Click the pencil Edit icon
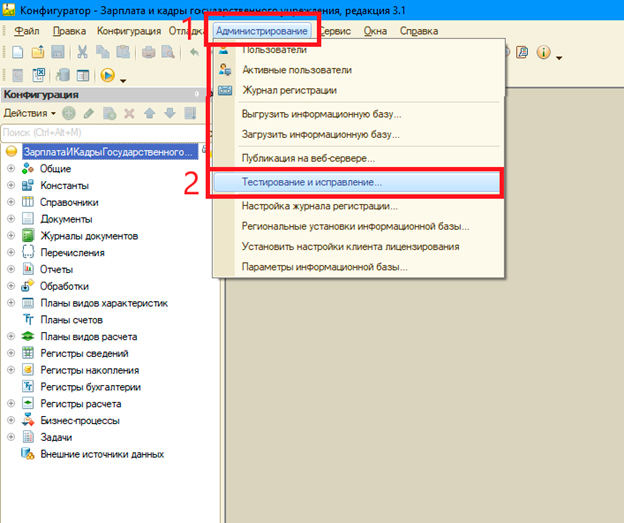 tap(89, 113)
